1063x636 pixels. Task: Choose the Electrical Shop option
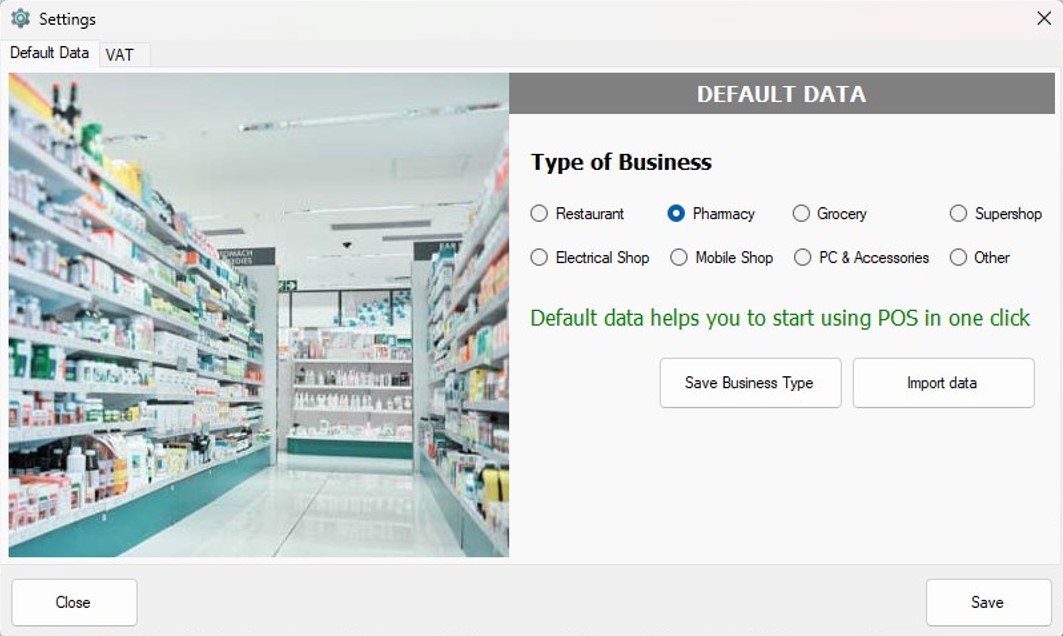[x=540, y=257]
